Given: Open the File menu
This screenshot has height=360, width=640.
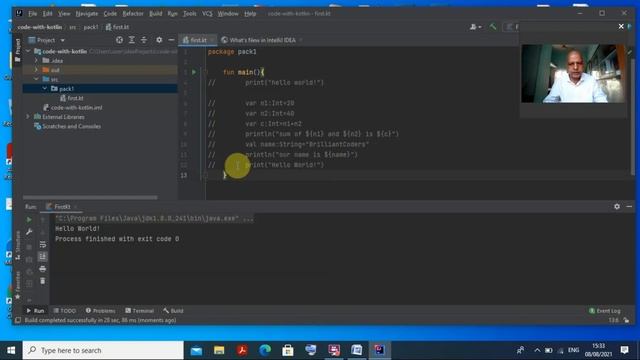Looking at the screenshot, I should tap(33, 13).
